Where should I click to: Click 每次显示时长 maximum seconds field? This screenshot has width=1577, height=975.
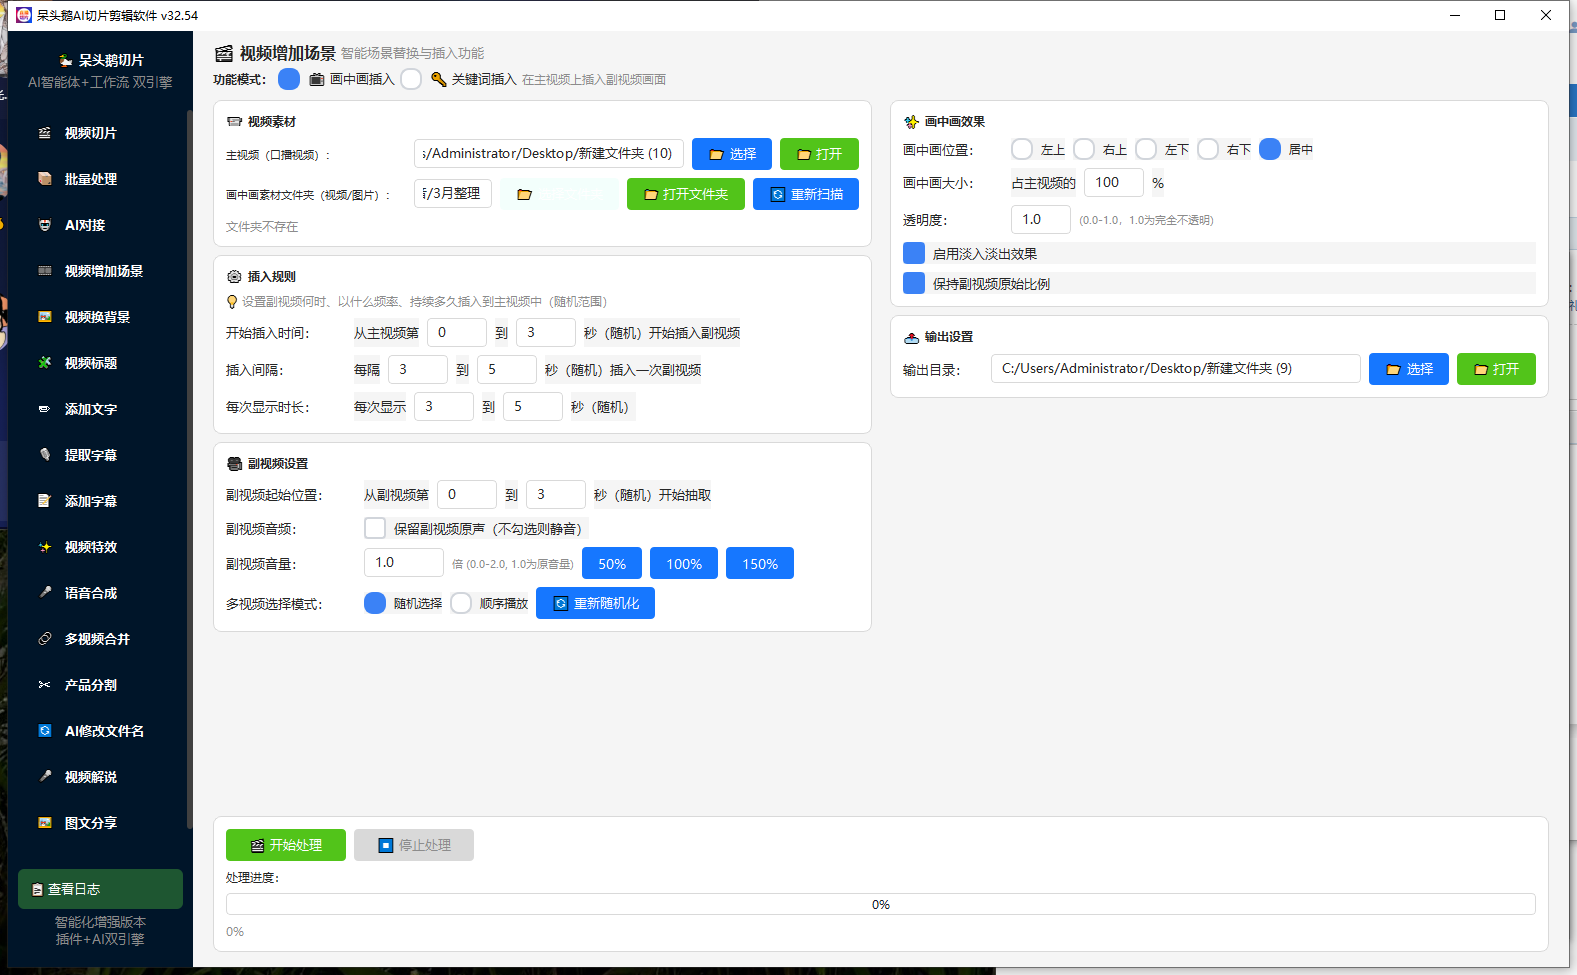(533, 406)
